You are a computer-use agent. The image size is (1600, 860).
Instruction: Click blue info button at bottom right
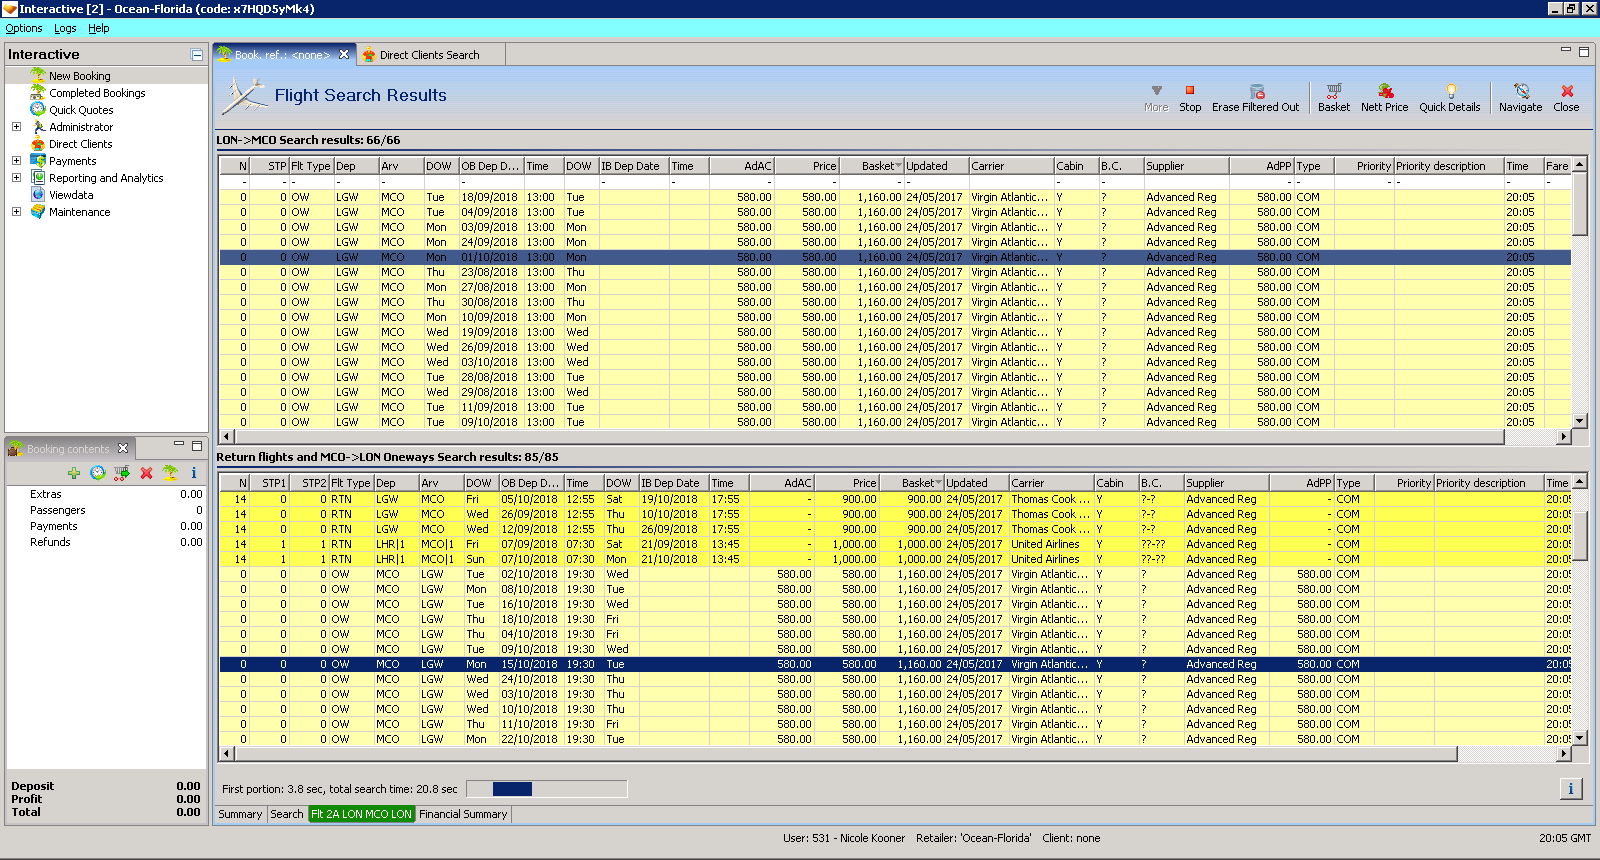point(1570,789)
